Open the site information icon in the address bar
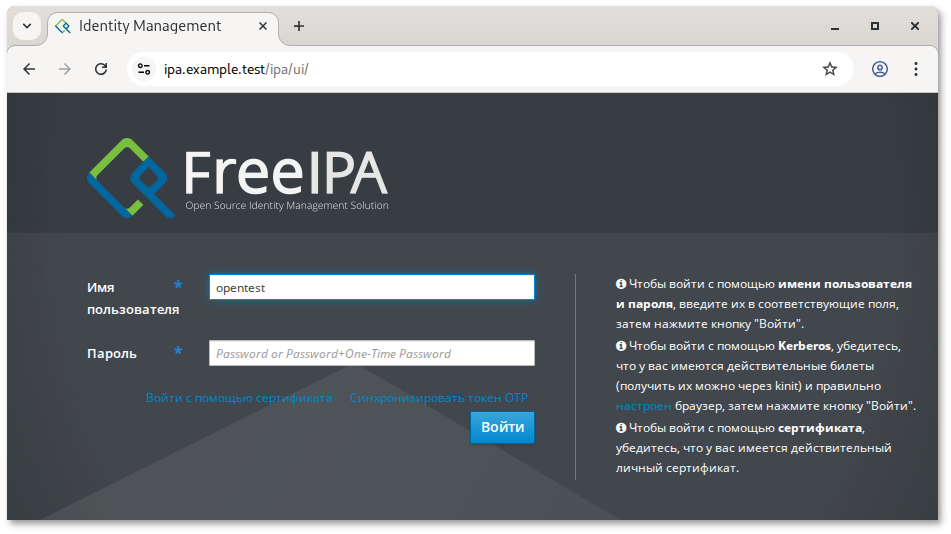 coord(144,69)
